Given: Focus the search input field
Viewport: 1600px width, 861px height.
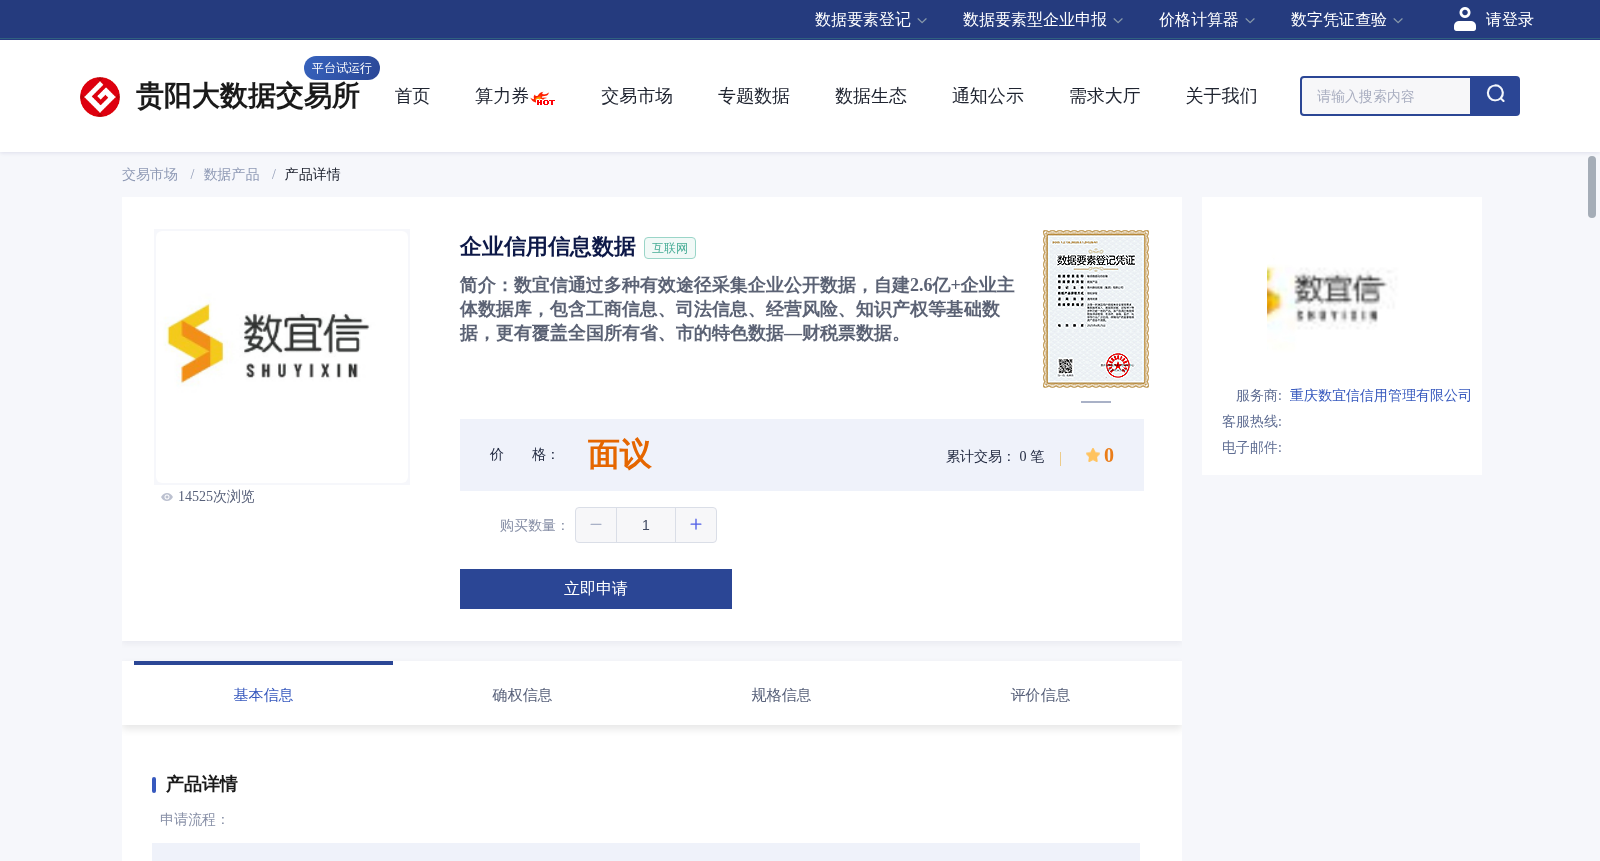Looking at the screenshot, I should tap(1386, 96).
